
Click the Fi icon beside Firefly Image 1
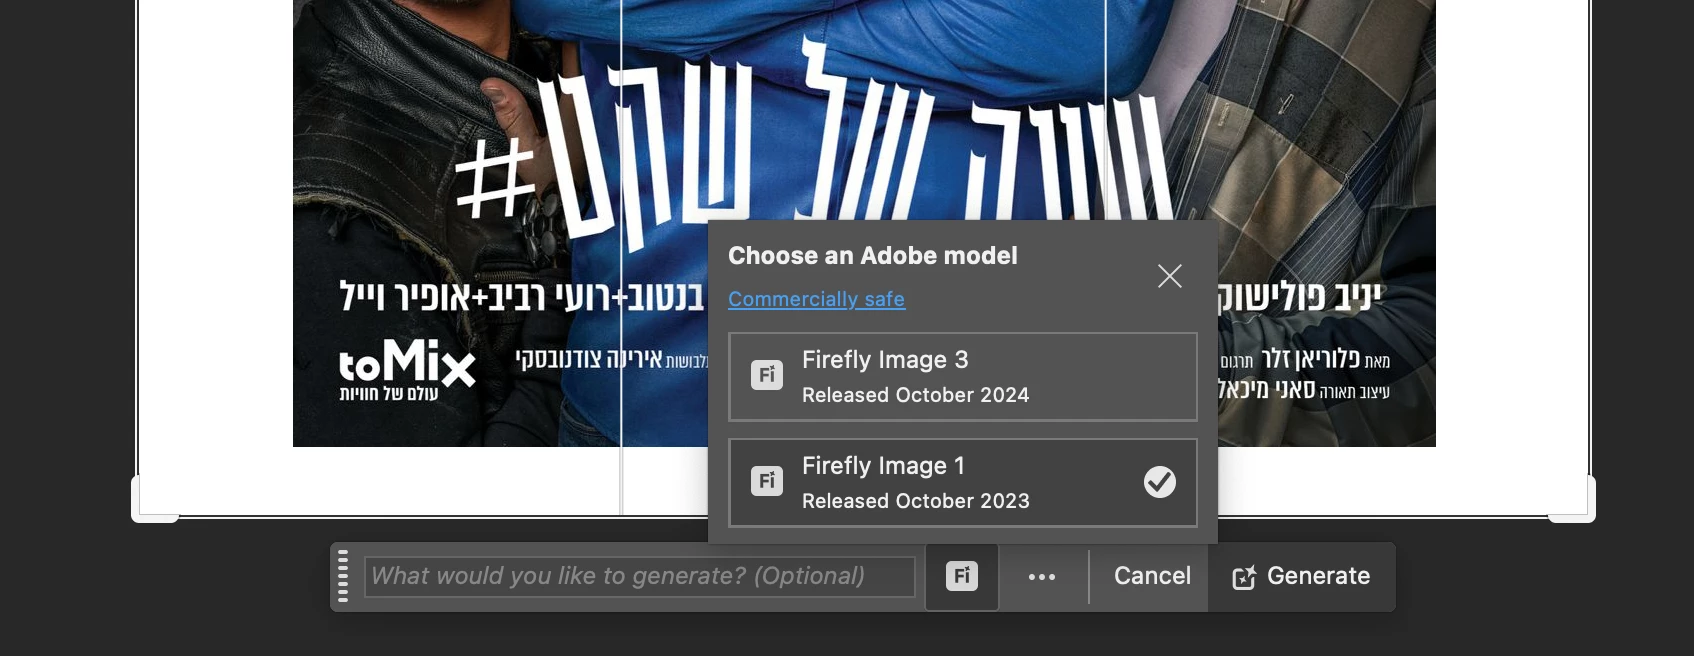[x=767, y=481]
